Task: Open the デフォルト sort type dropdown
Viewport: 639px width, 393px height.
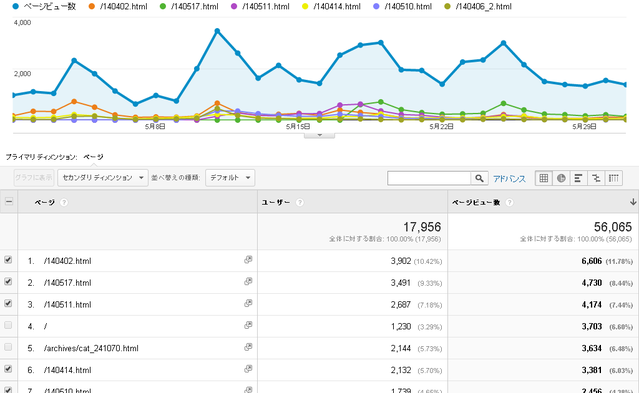Action: (230, 178)
